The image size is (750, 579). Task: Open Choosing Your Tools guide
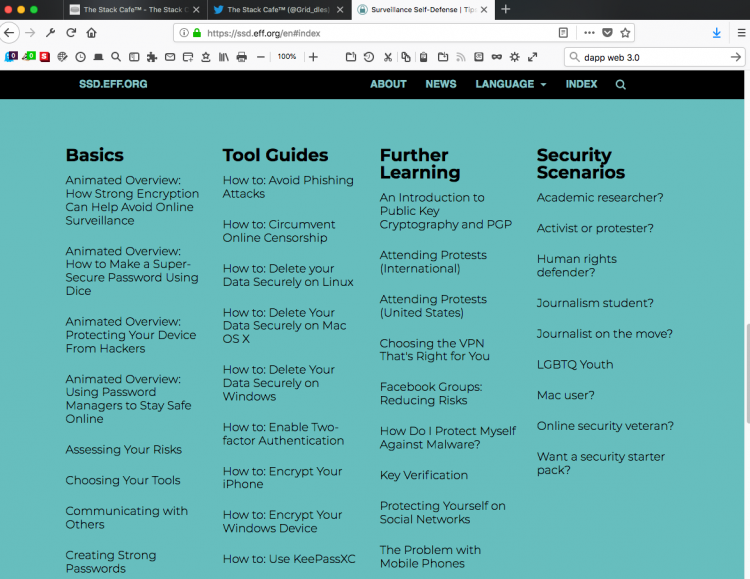pyautogui.click(x=123, y=480)
